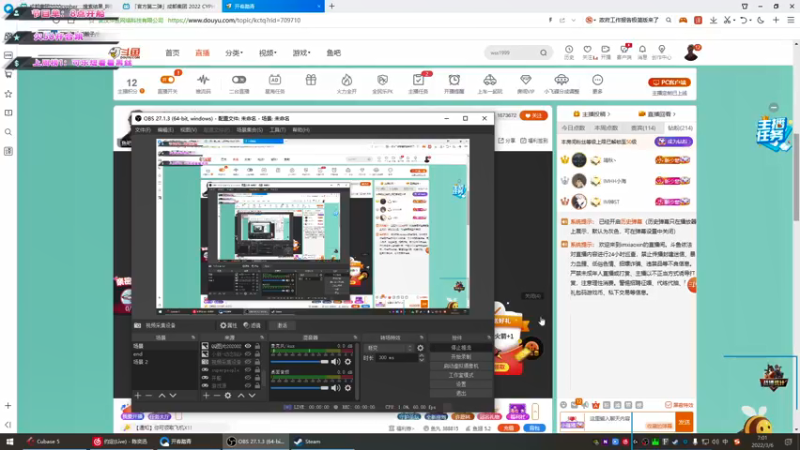Mute the desktop audio speaker icon
Viewport: 800px width, 450px height.
pos(335,388)
